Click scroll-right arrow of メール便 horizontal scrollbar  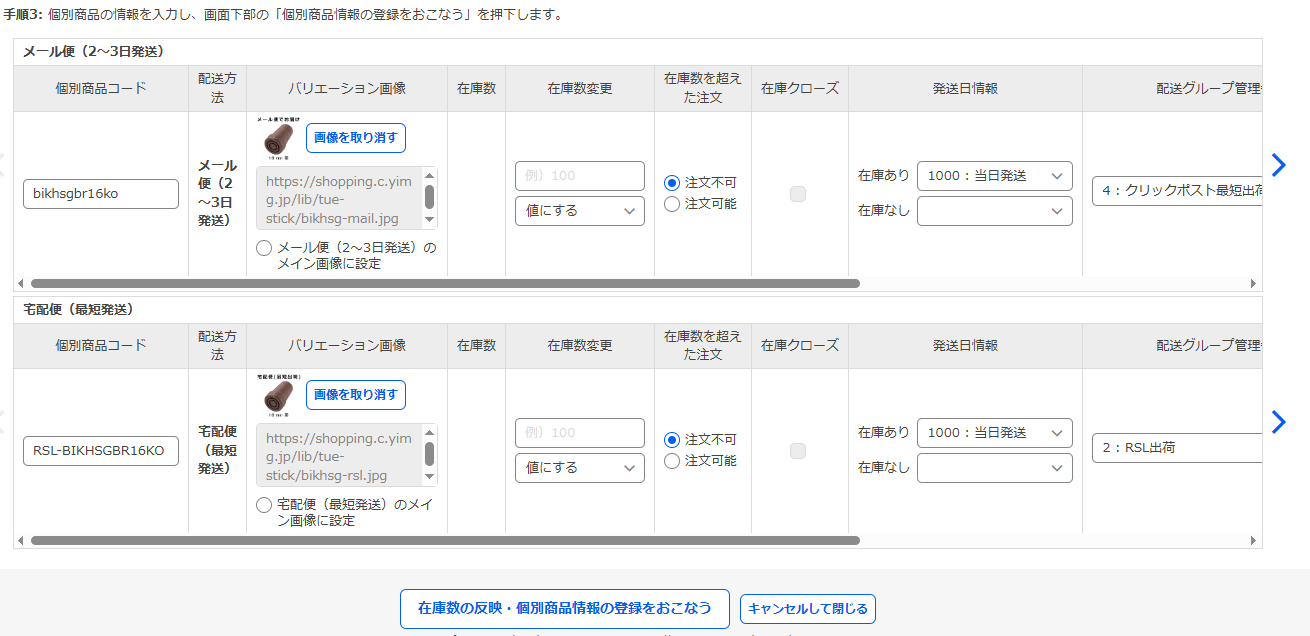point(1254,283)
